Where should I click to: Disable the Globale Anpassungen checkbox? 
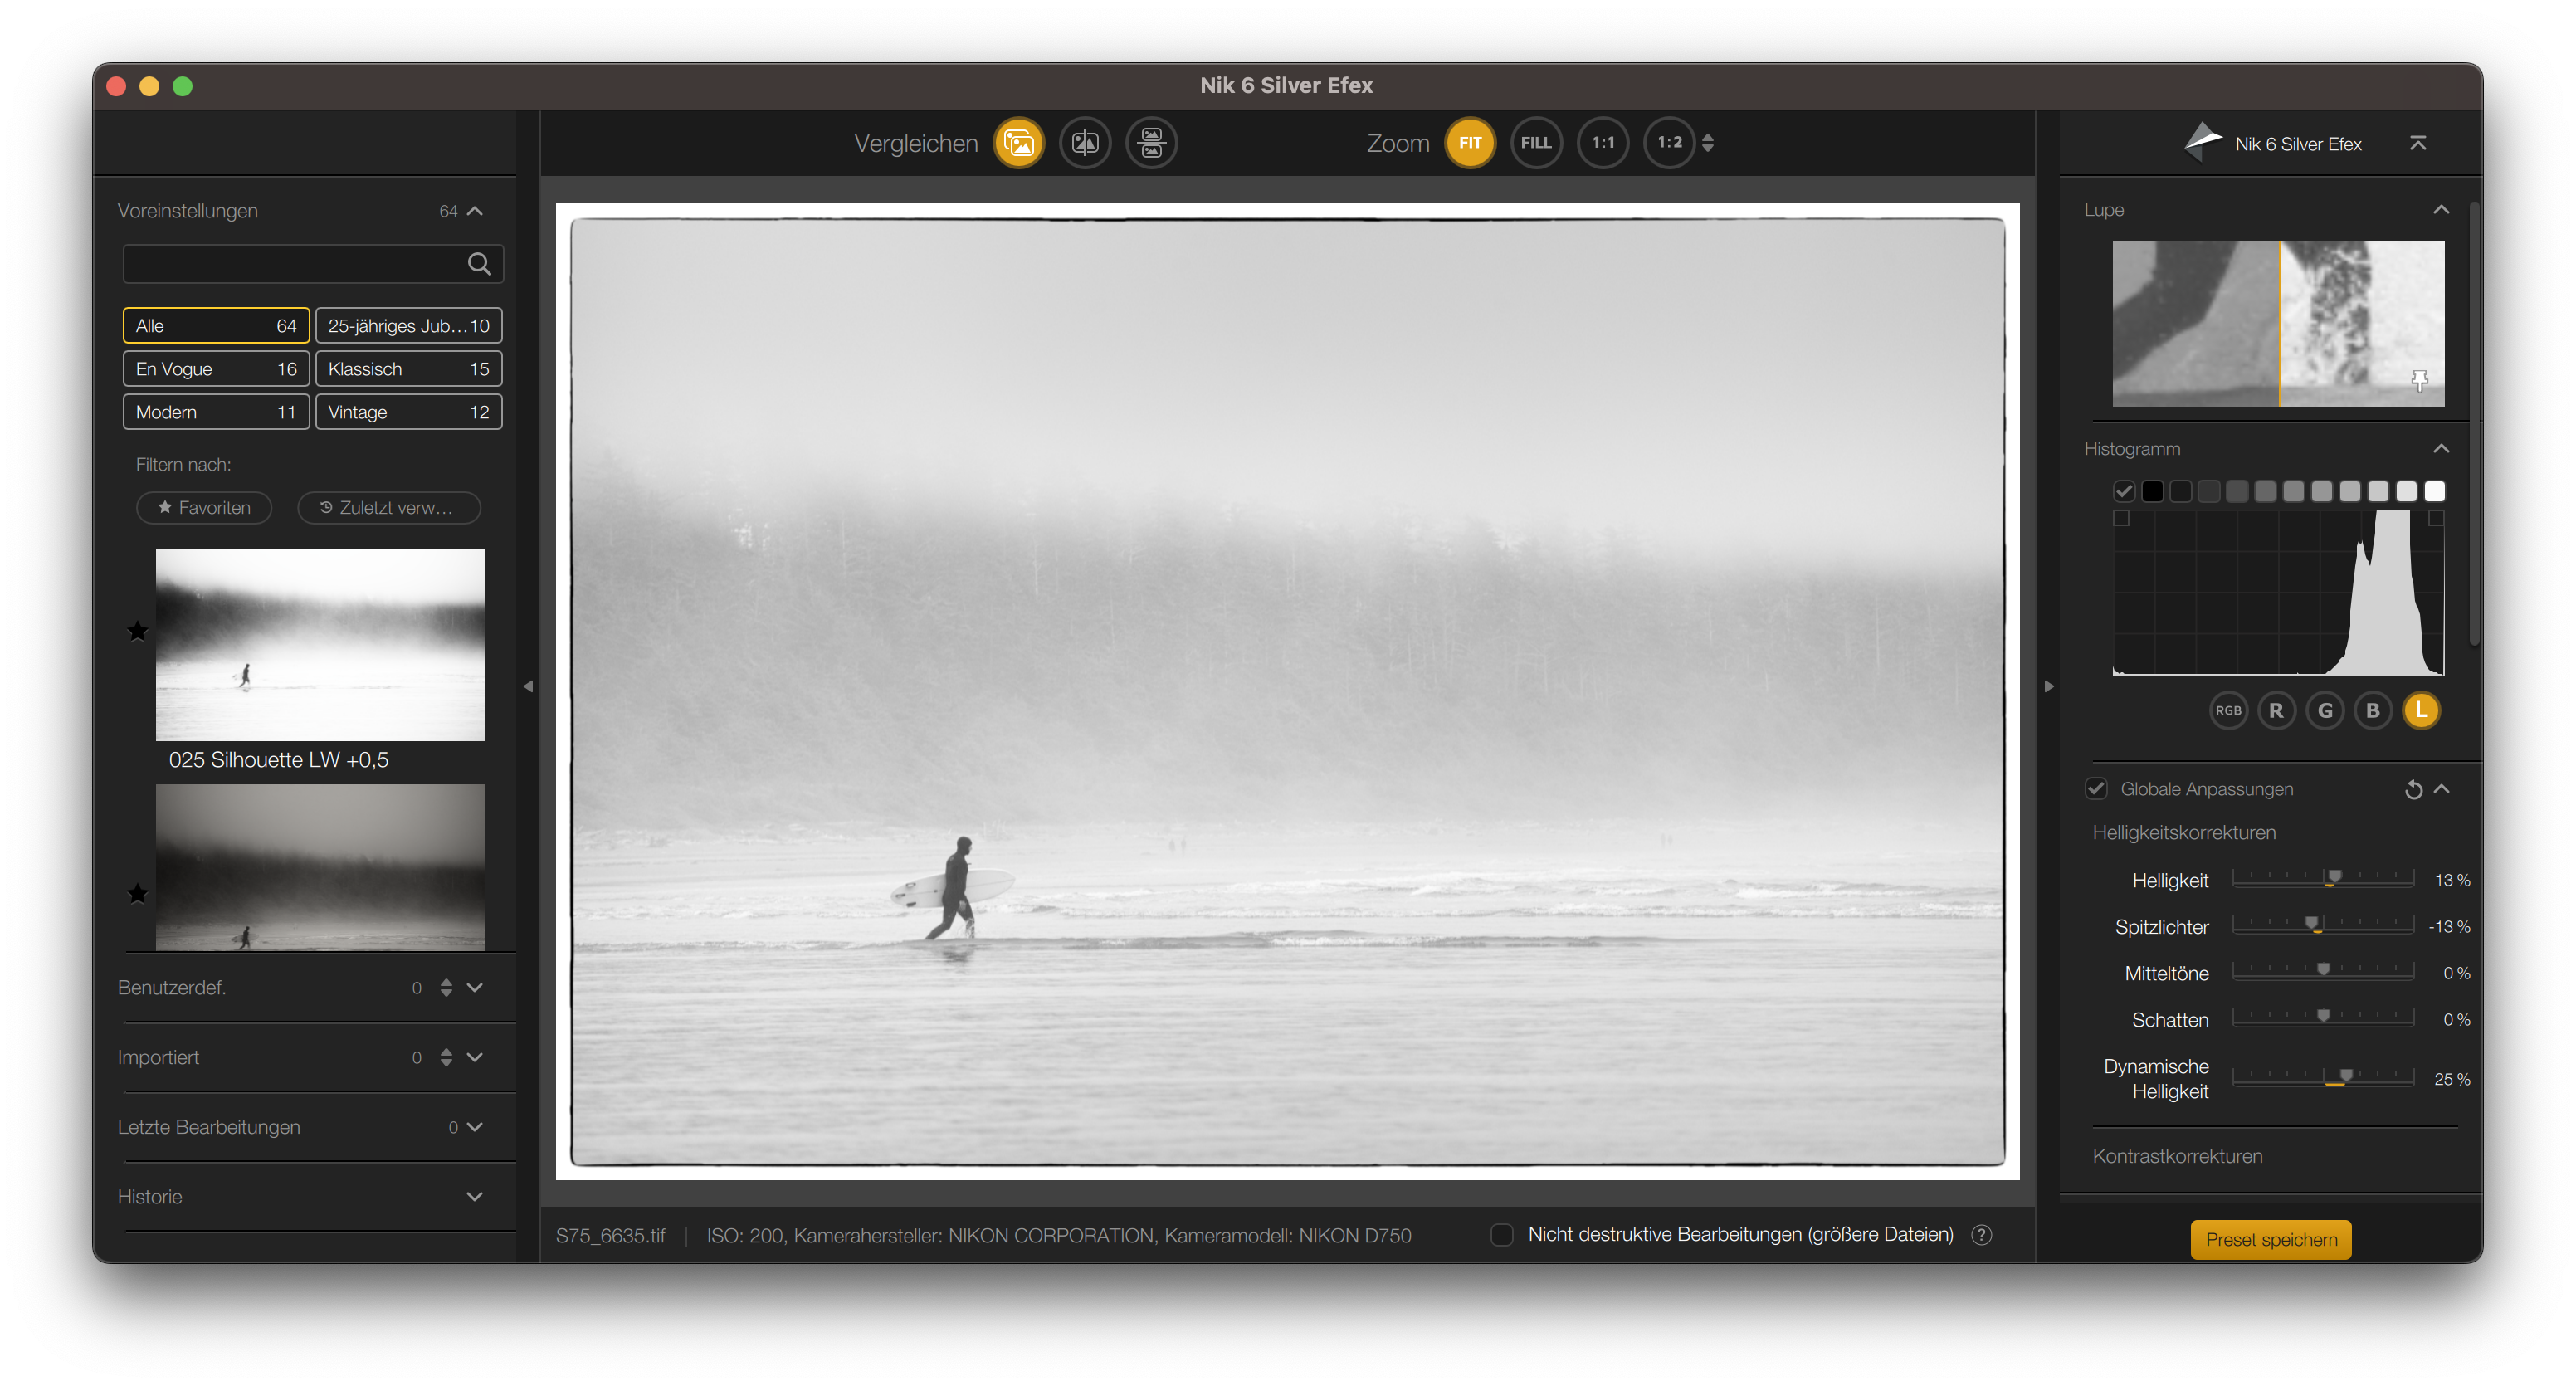[2096, 789]
